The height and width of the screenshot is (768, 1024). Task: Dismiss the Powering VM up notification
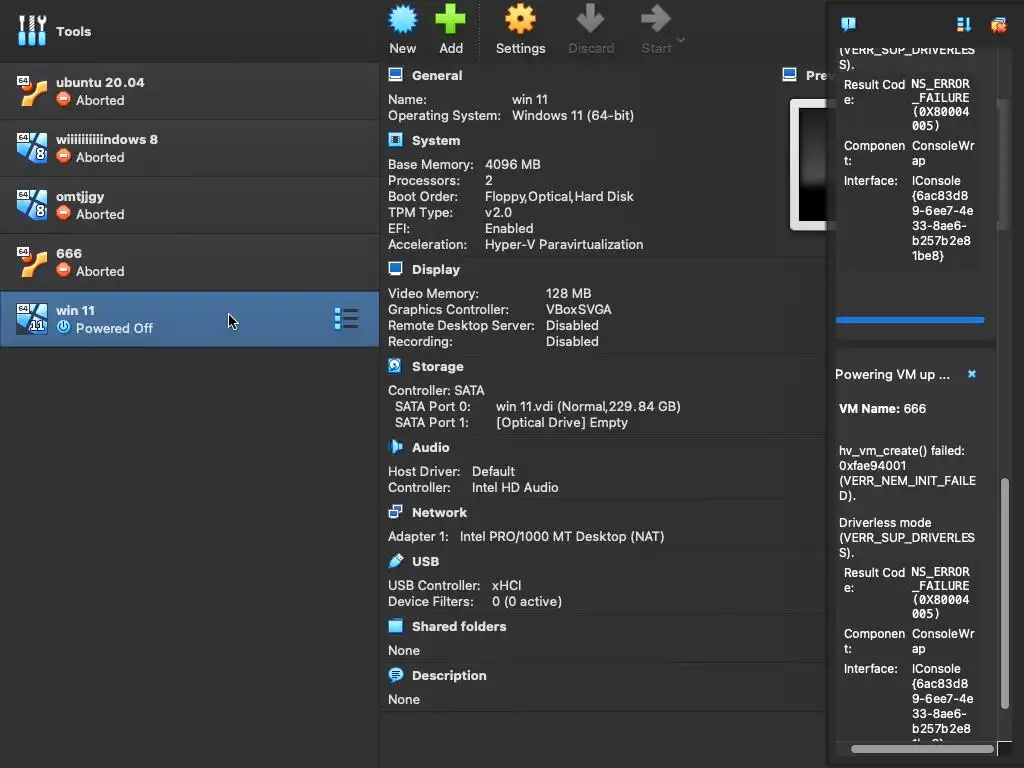[972, 374]
